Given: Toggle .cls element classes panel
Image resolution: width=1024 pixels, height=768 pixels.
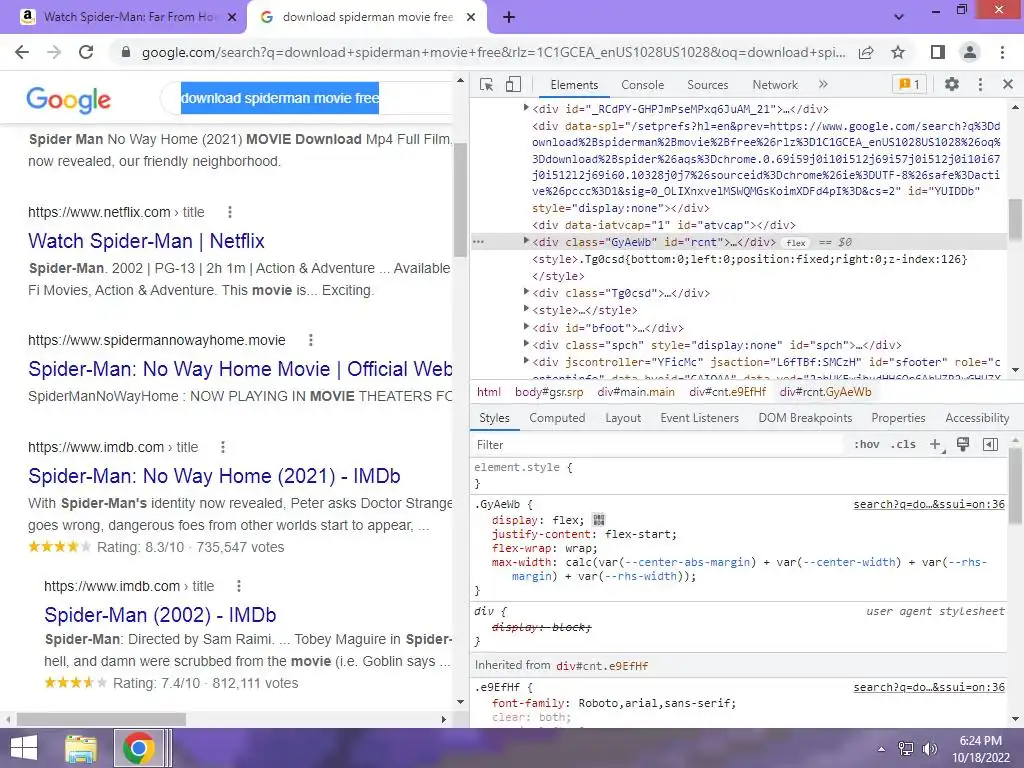Looking at the screenshot, I should 904,445.
